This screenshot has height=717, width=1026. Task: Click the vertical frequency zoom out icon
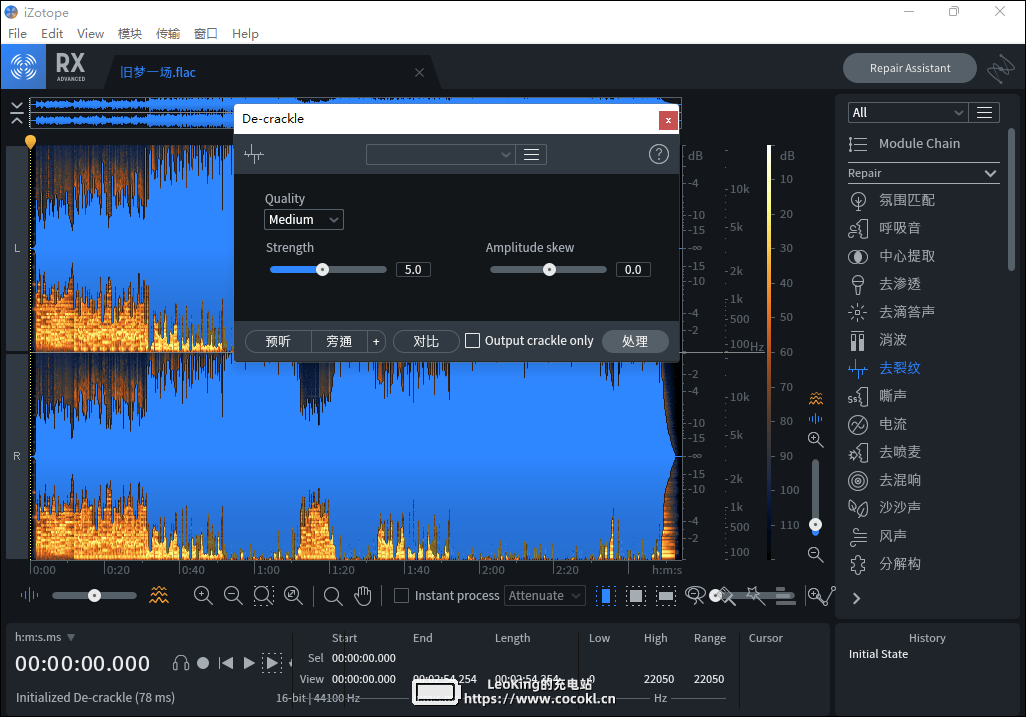(x=815, y=555)
